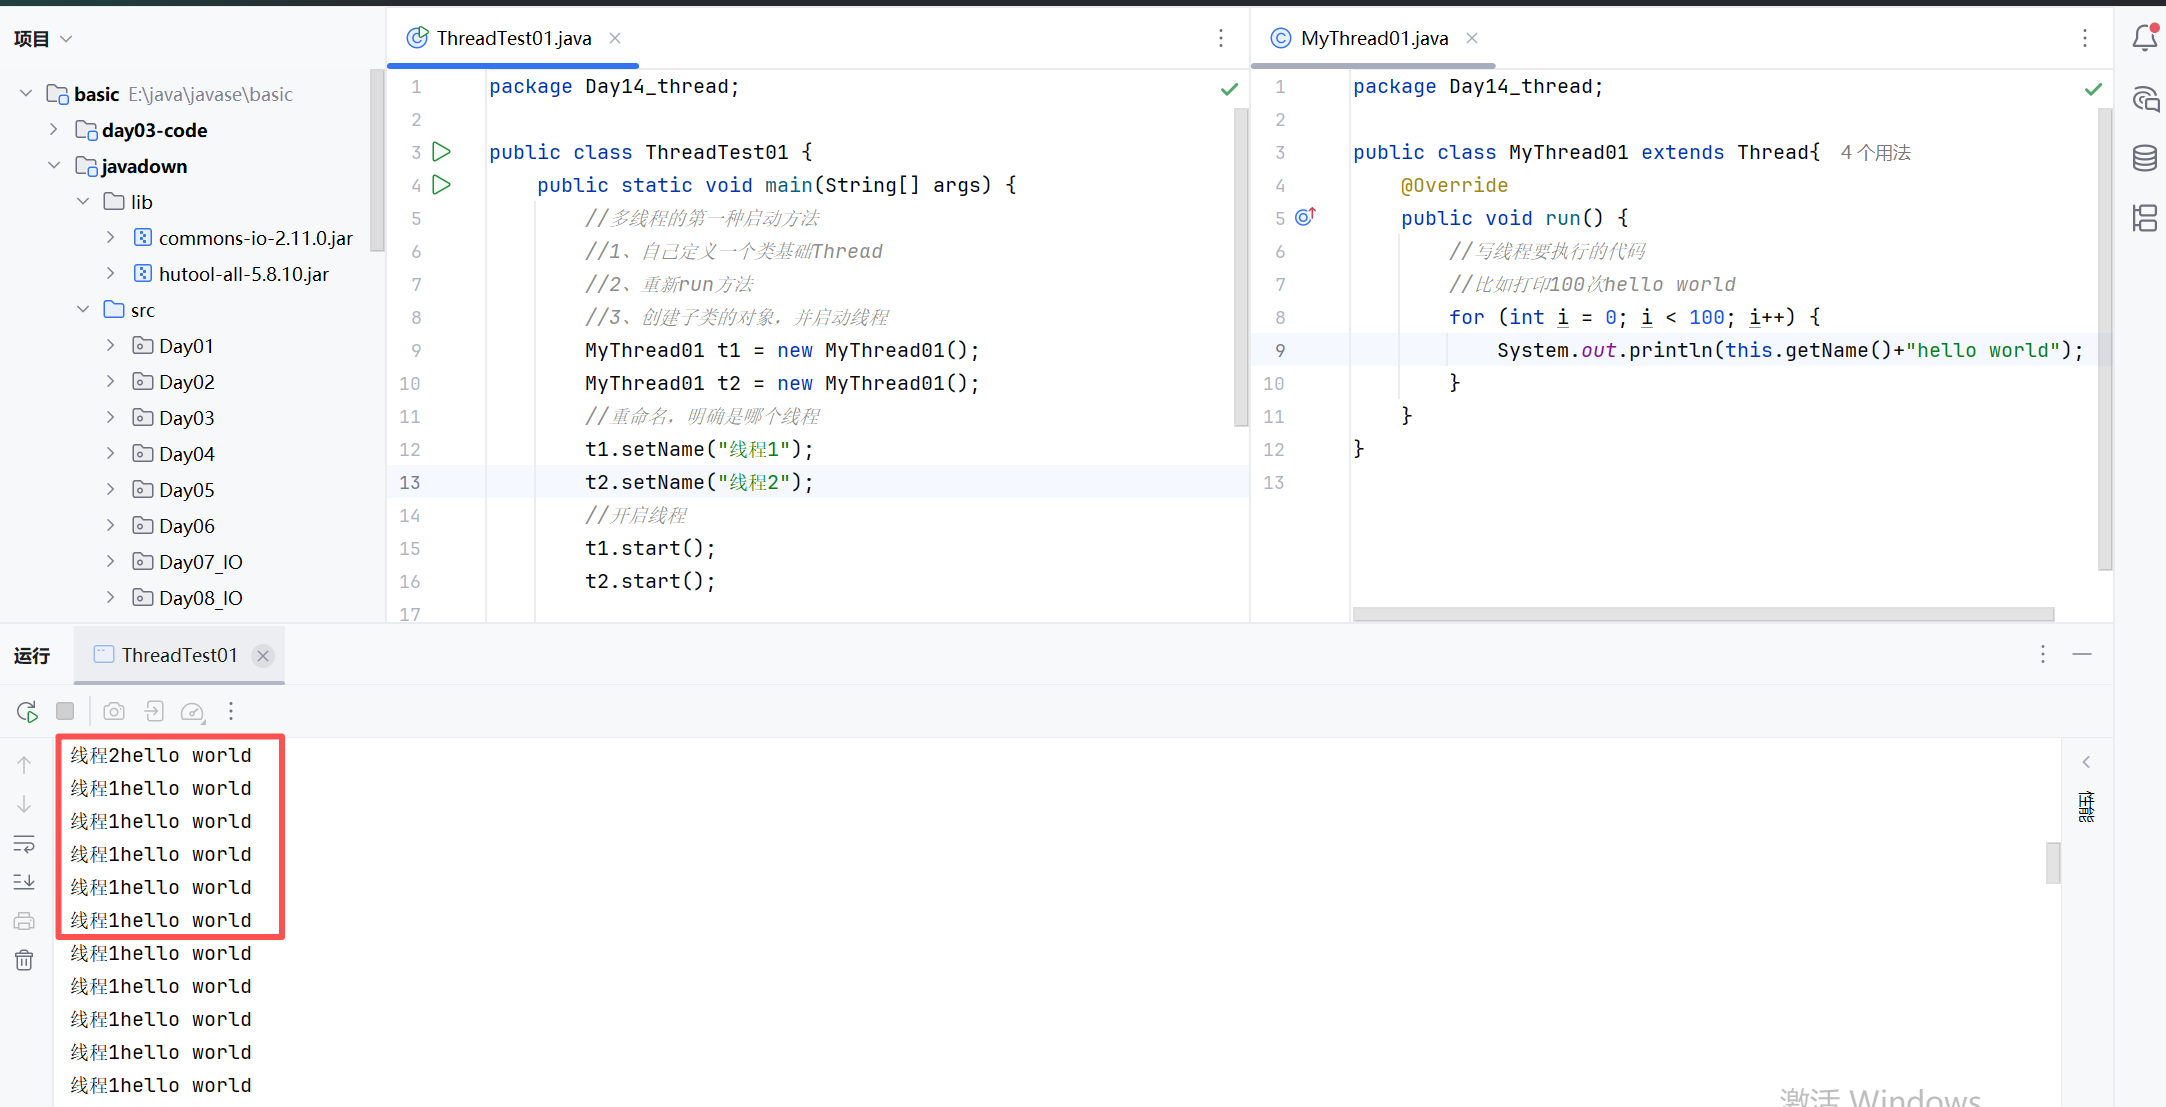Click the console scroll up arrow icon

tap(24, 764)
